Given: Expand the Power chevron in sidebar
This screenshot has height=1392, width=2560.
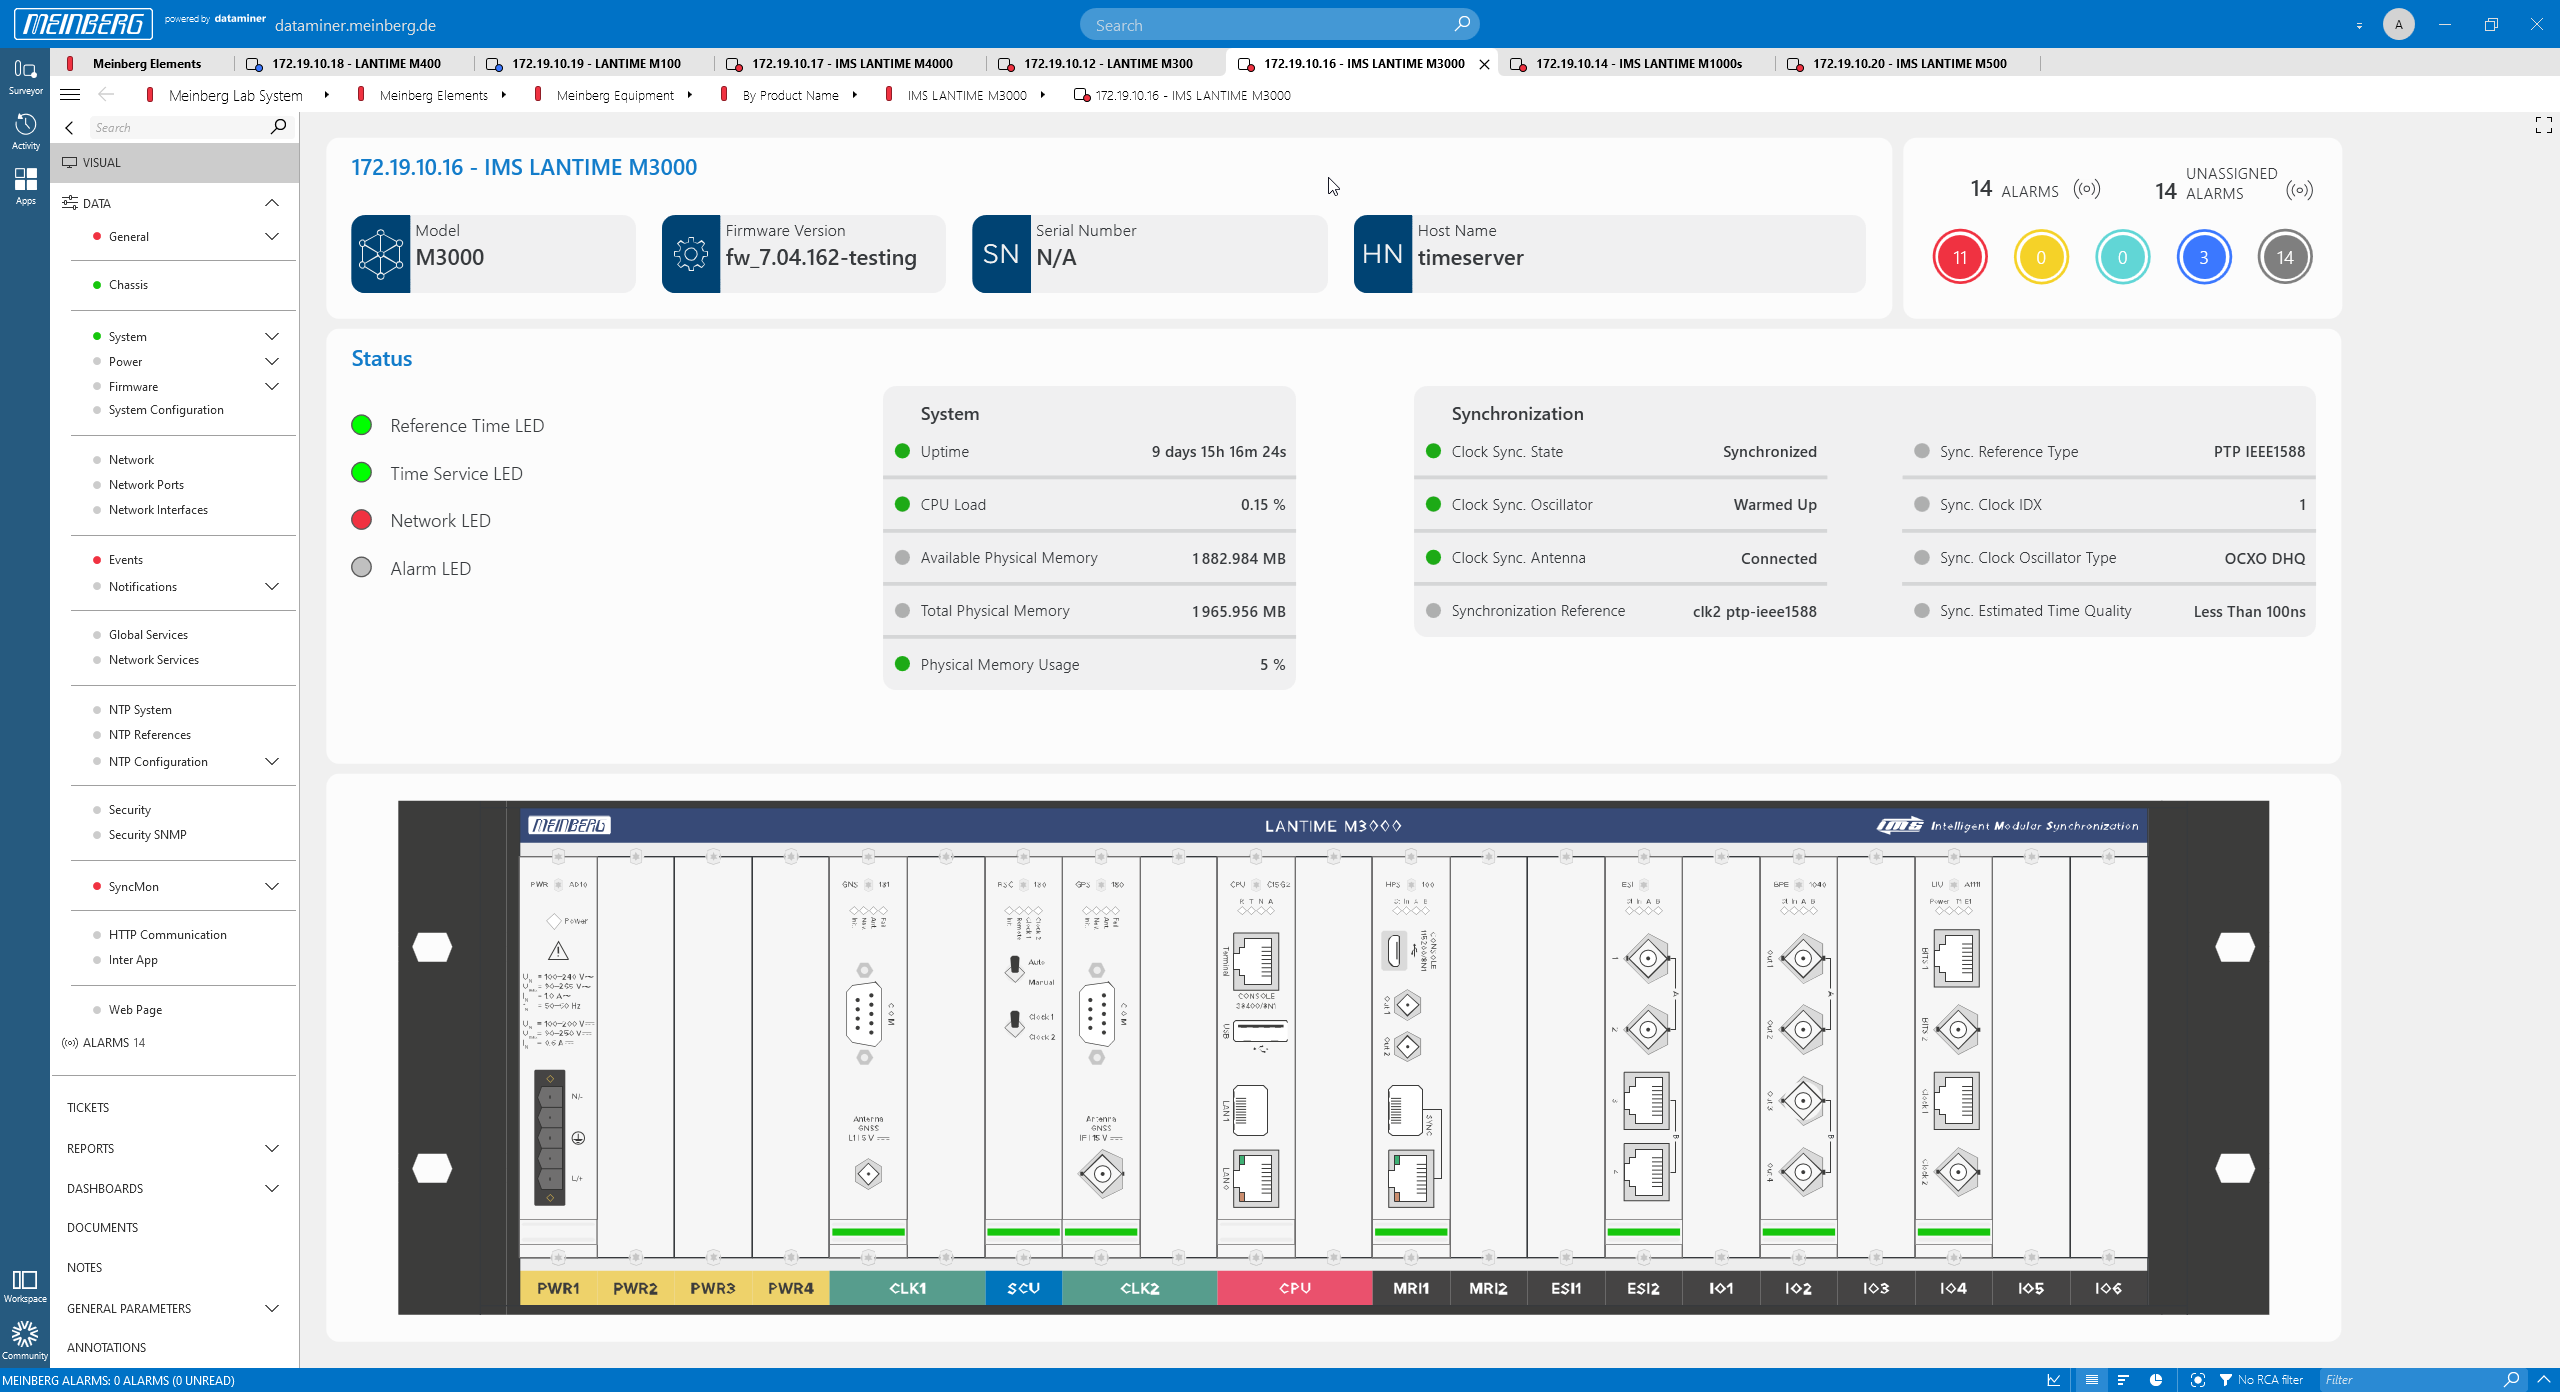Looking at the screenshot, I should coord(272,362).
